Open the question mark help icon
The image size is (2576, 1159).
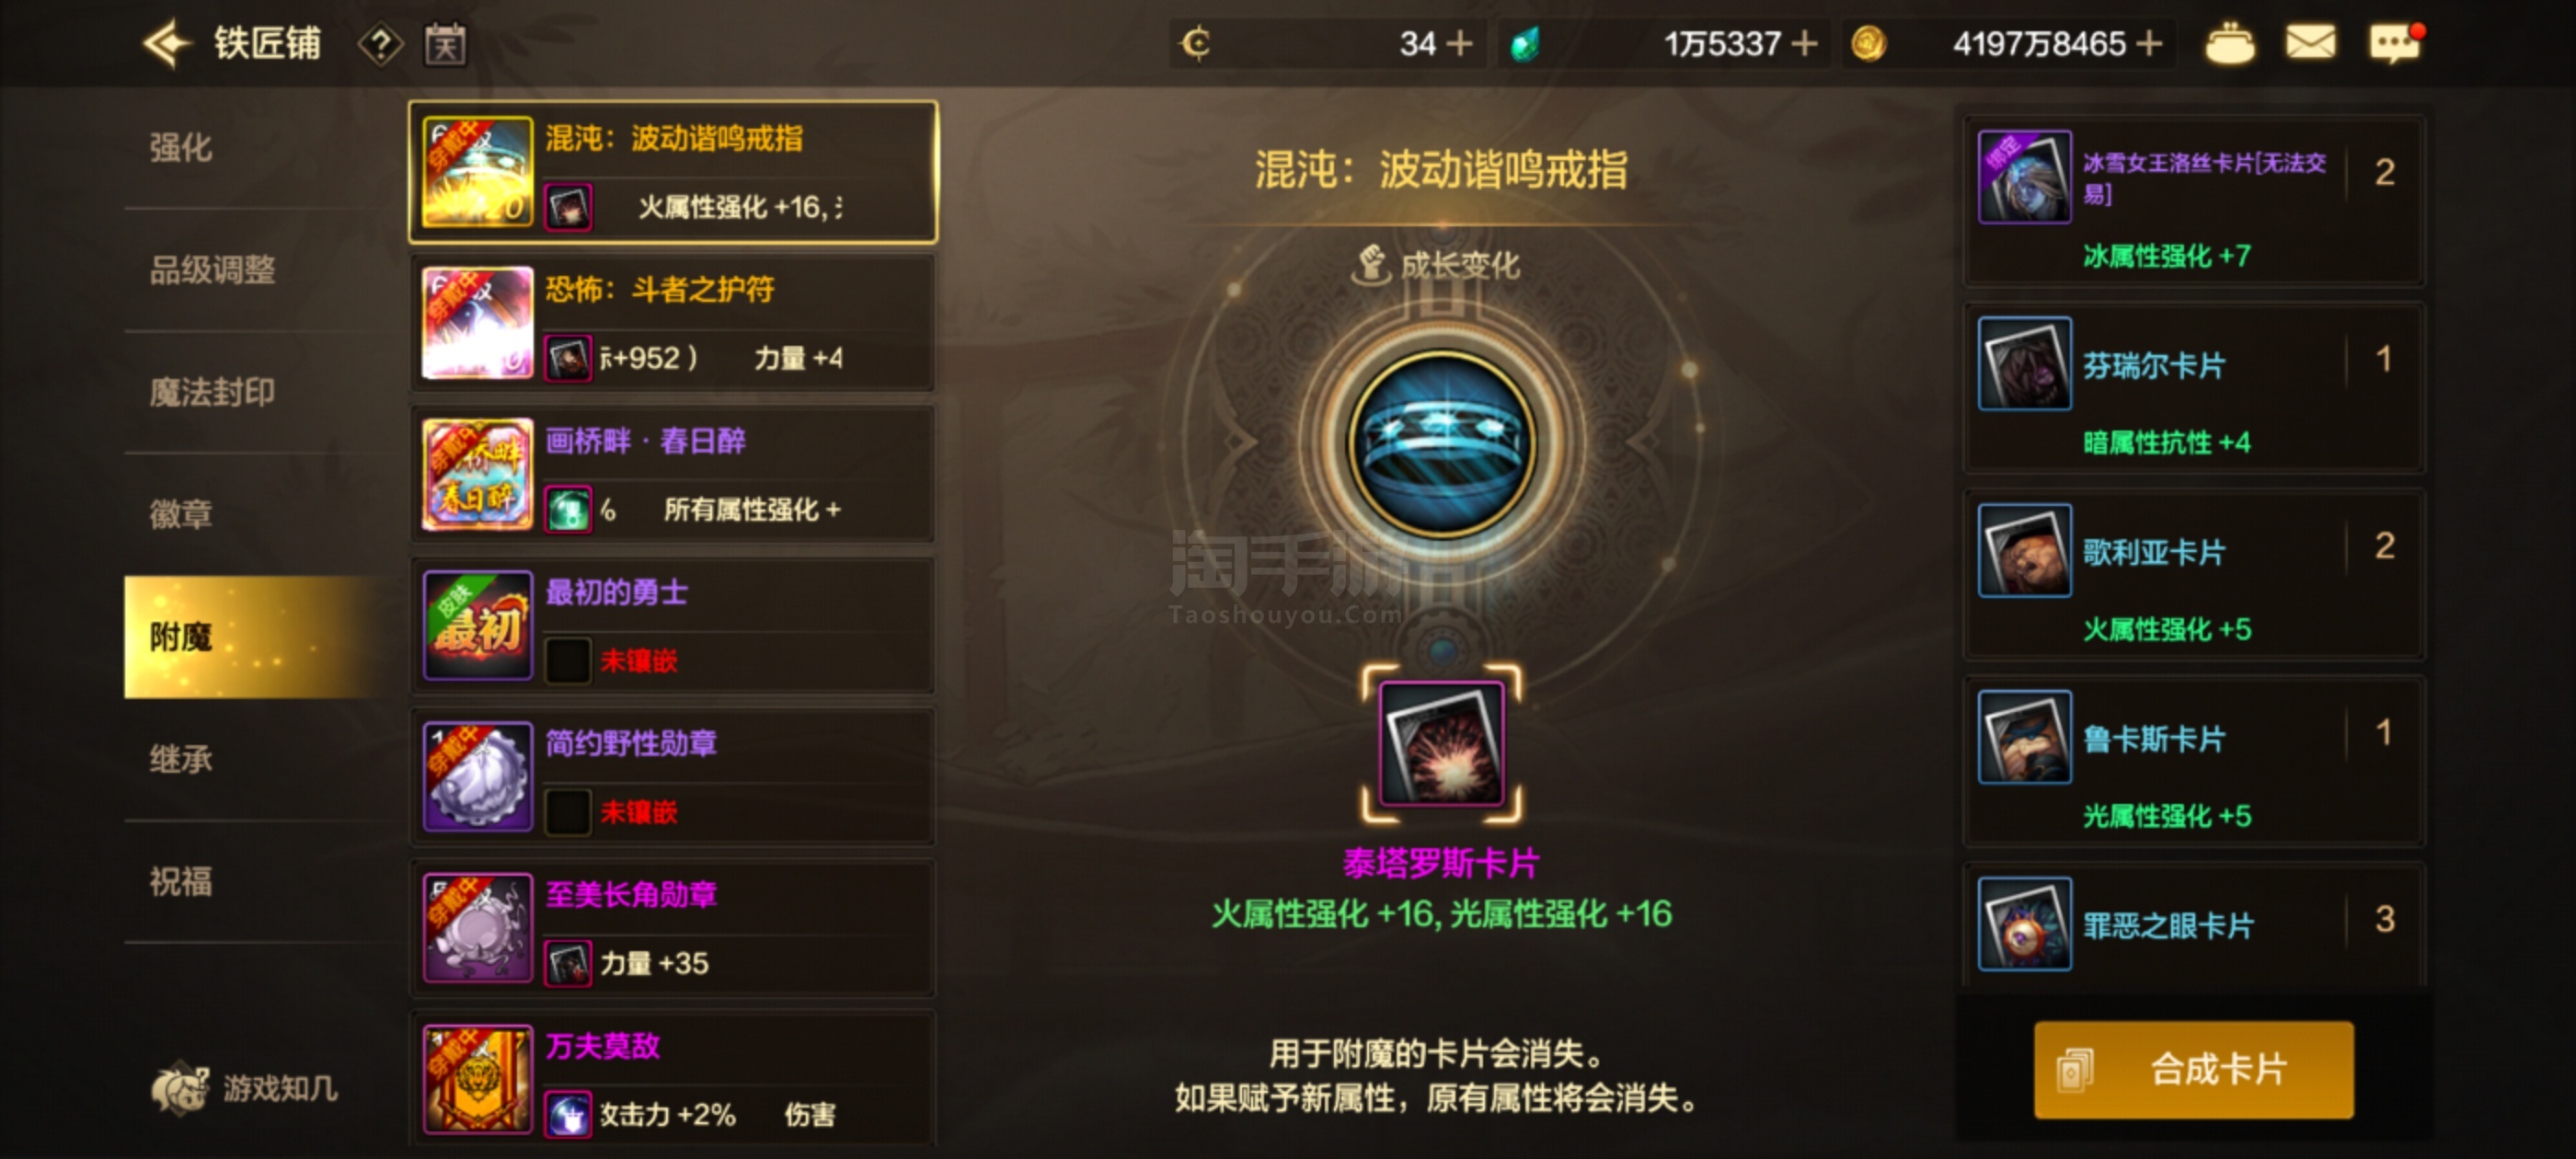pos(380,45)
